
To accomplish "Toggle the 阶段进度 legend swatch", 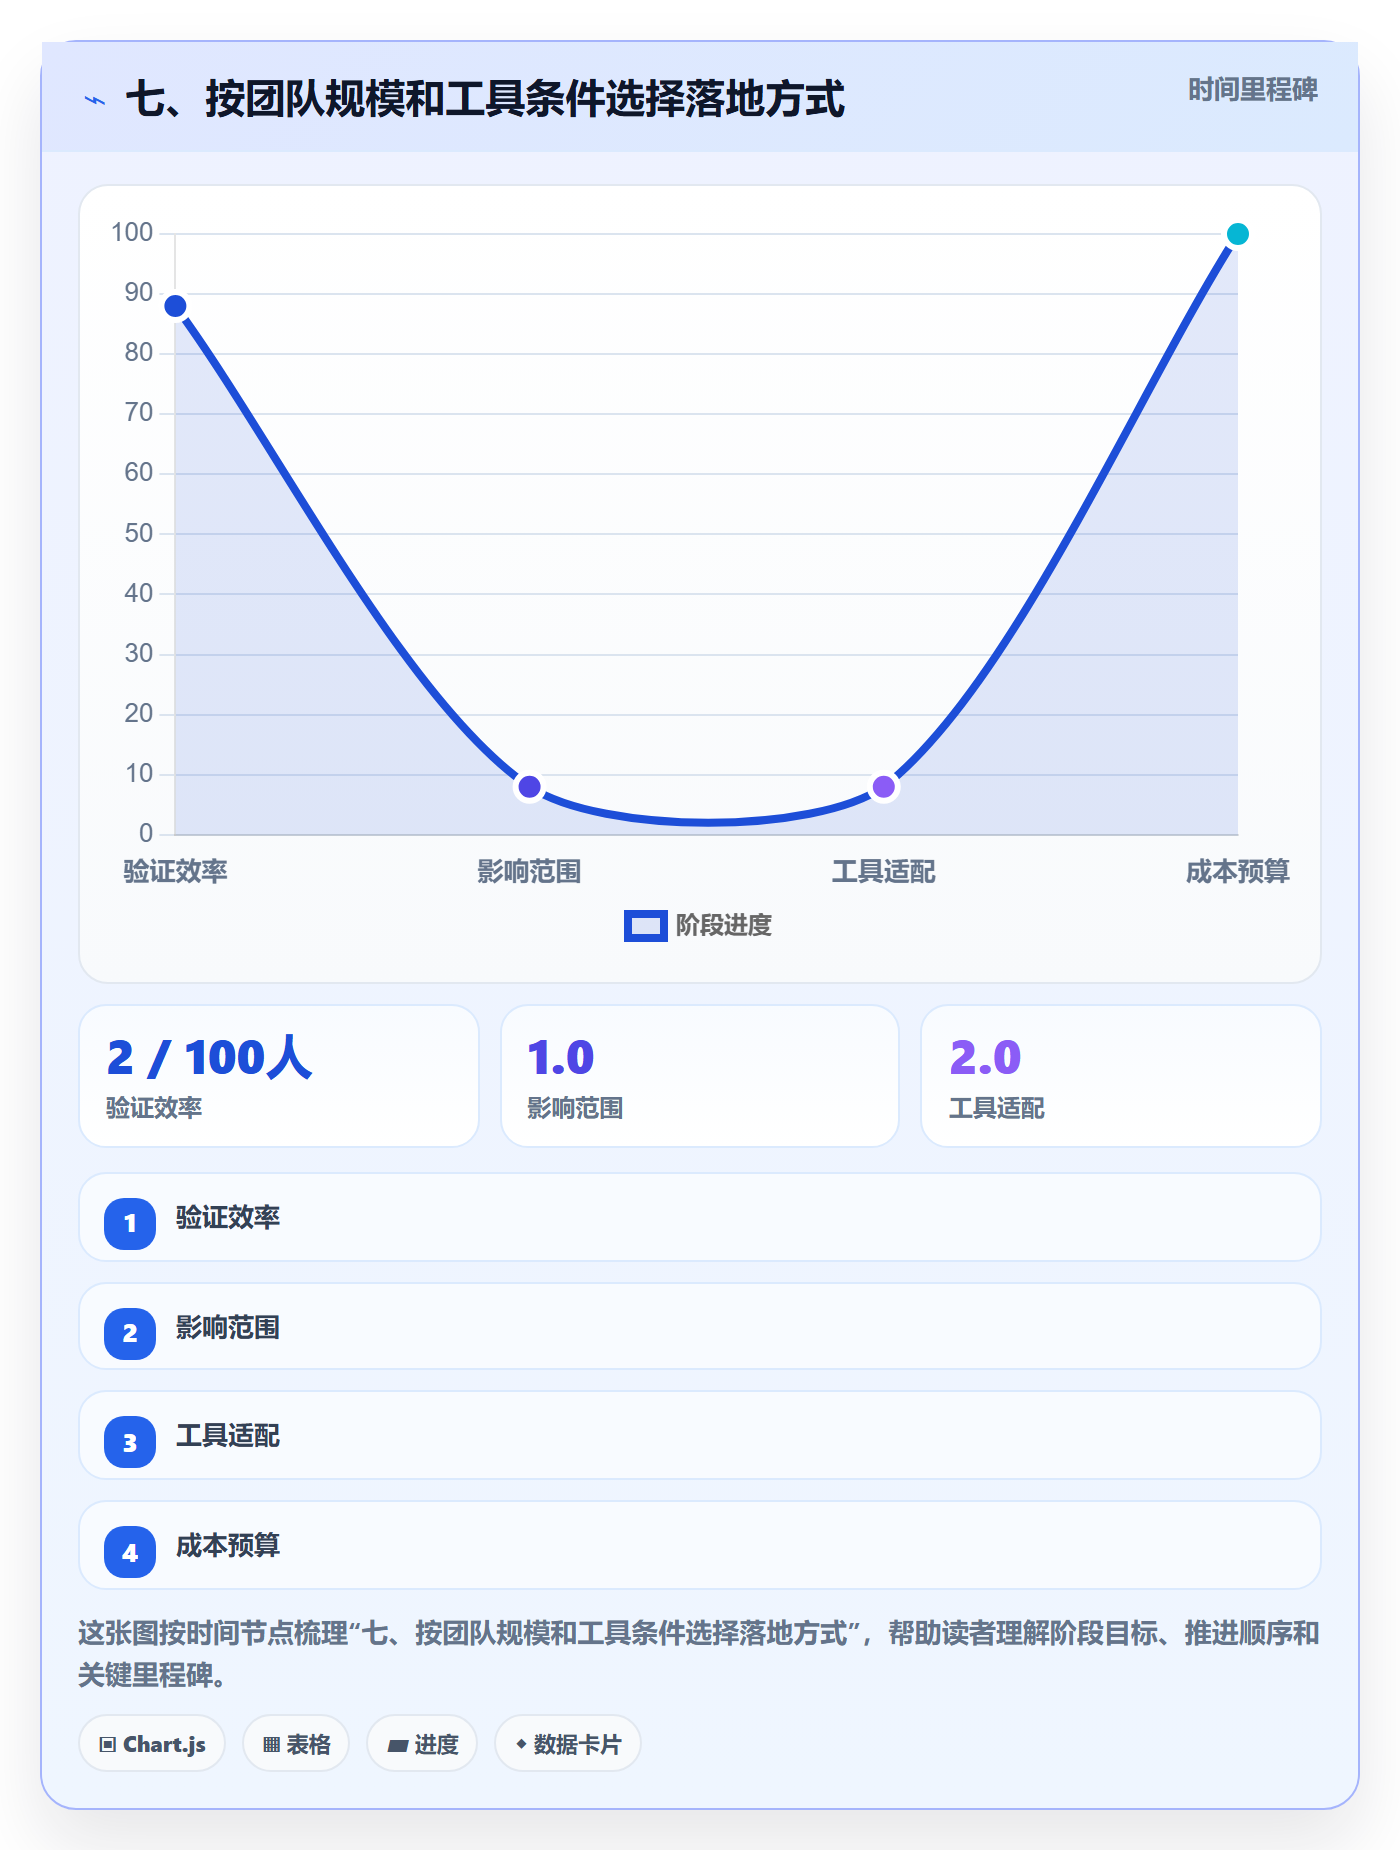I will 645,926.
